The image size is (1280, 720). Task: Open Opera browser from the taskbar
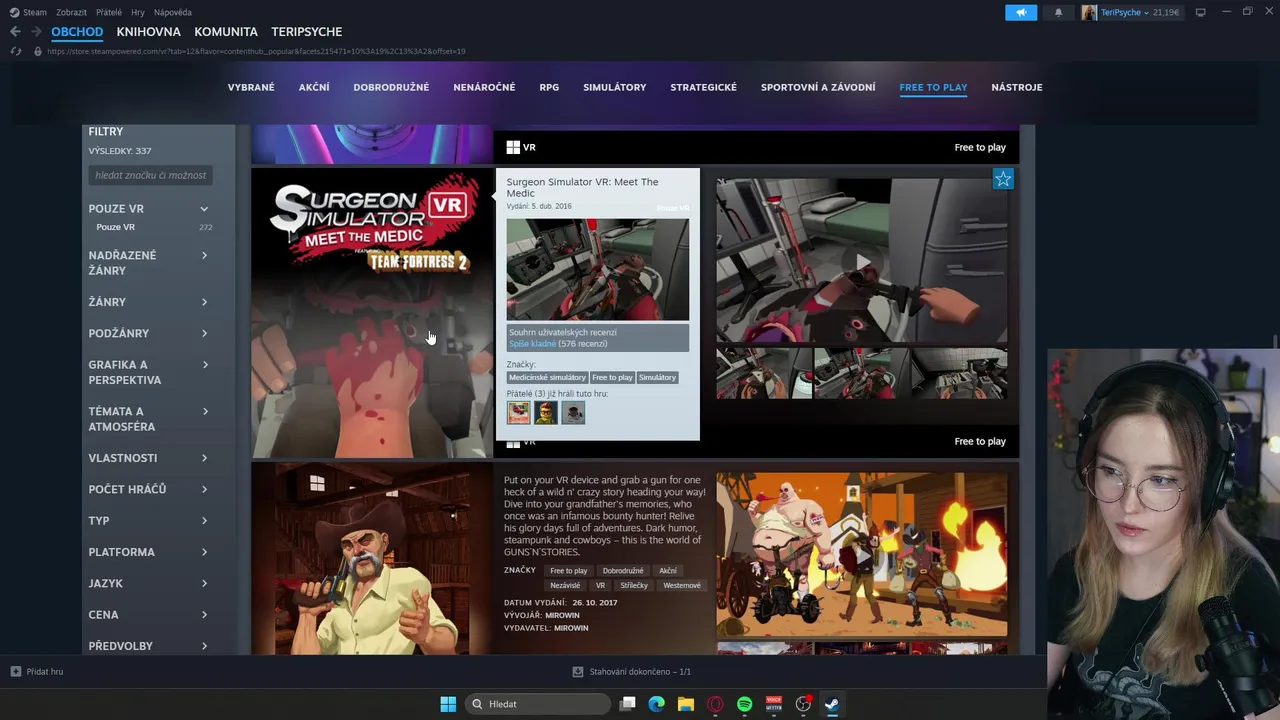click(x=715, y=704)
